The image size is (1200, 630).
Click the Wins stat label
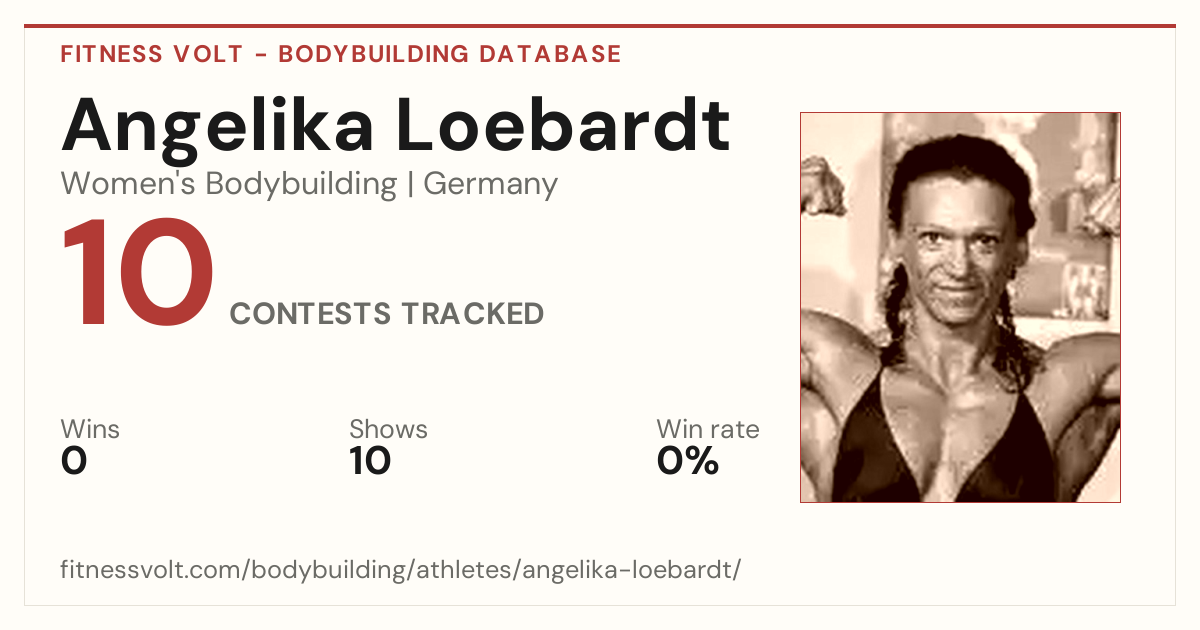click(x=90, y=429)
